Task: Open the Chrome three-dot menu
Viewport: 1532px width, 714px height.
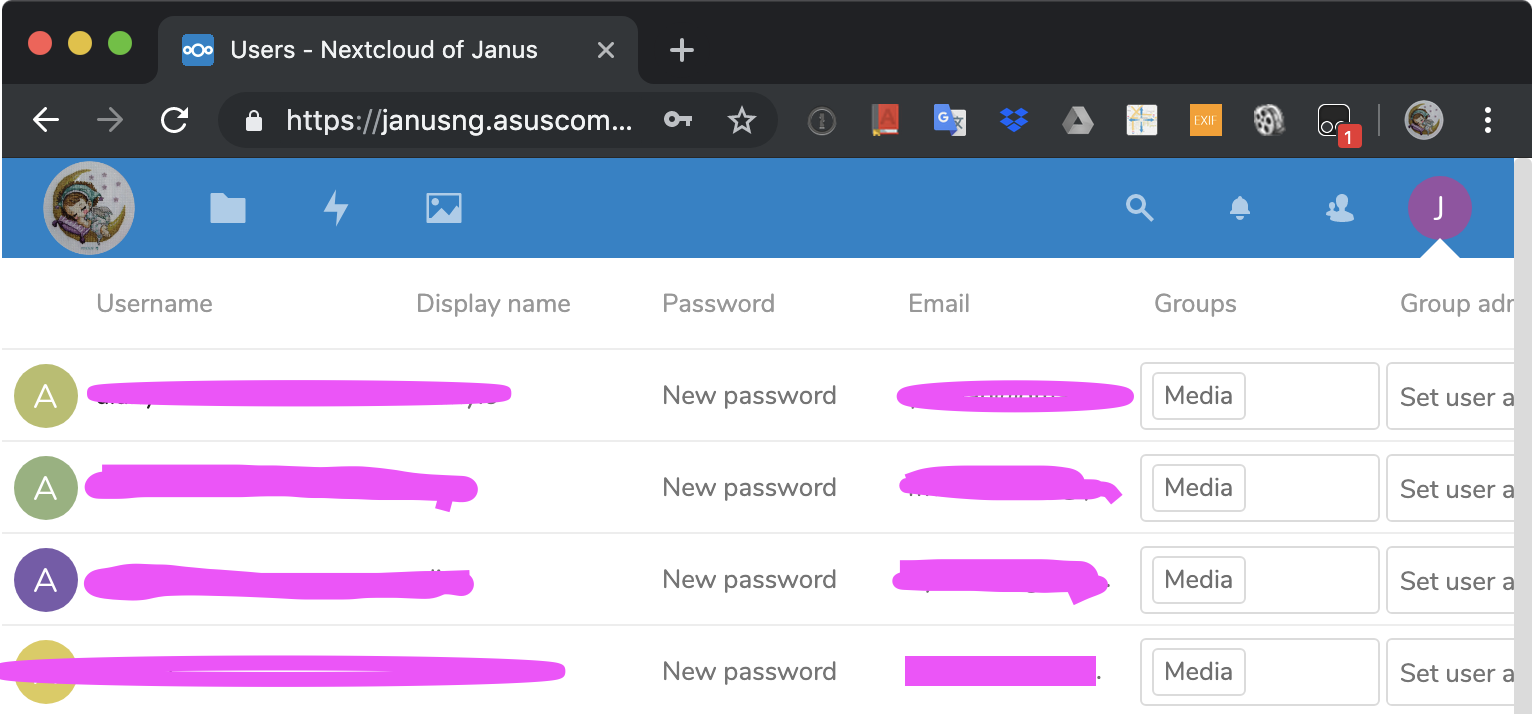Action: [x=1488, y=121]
